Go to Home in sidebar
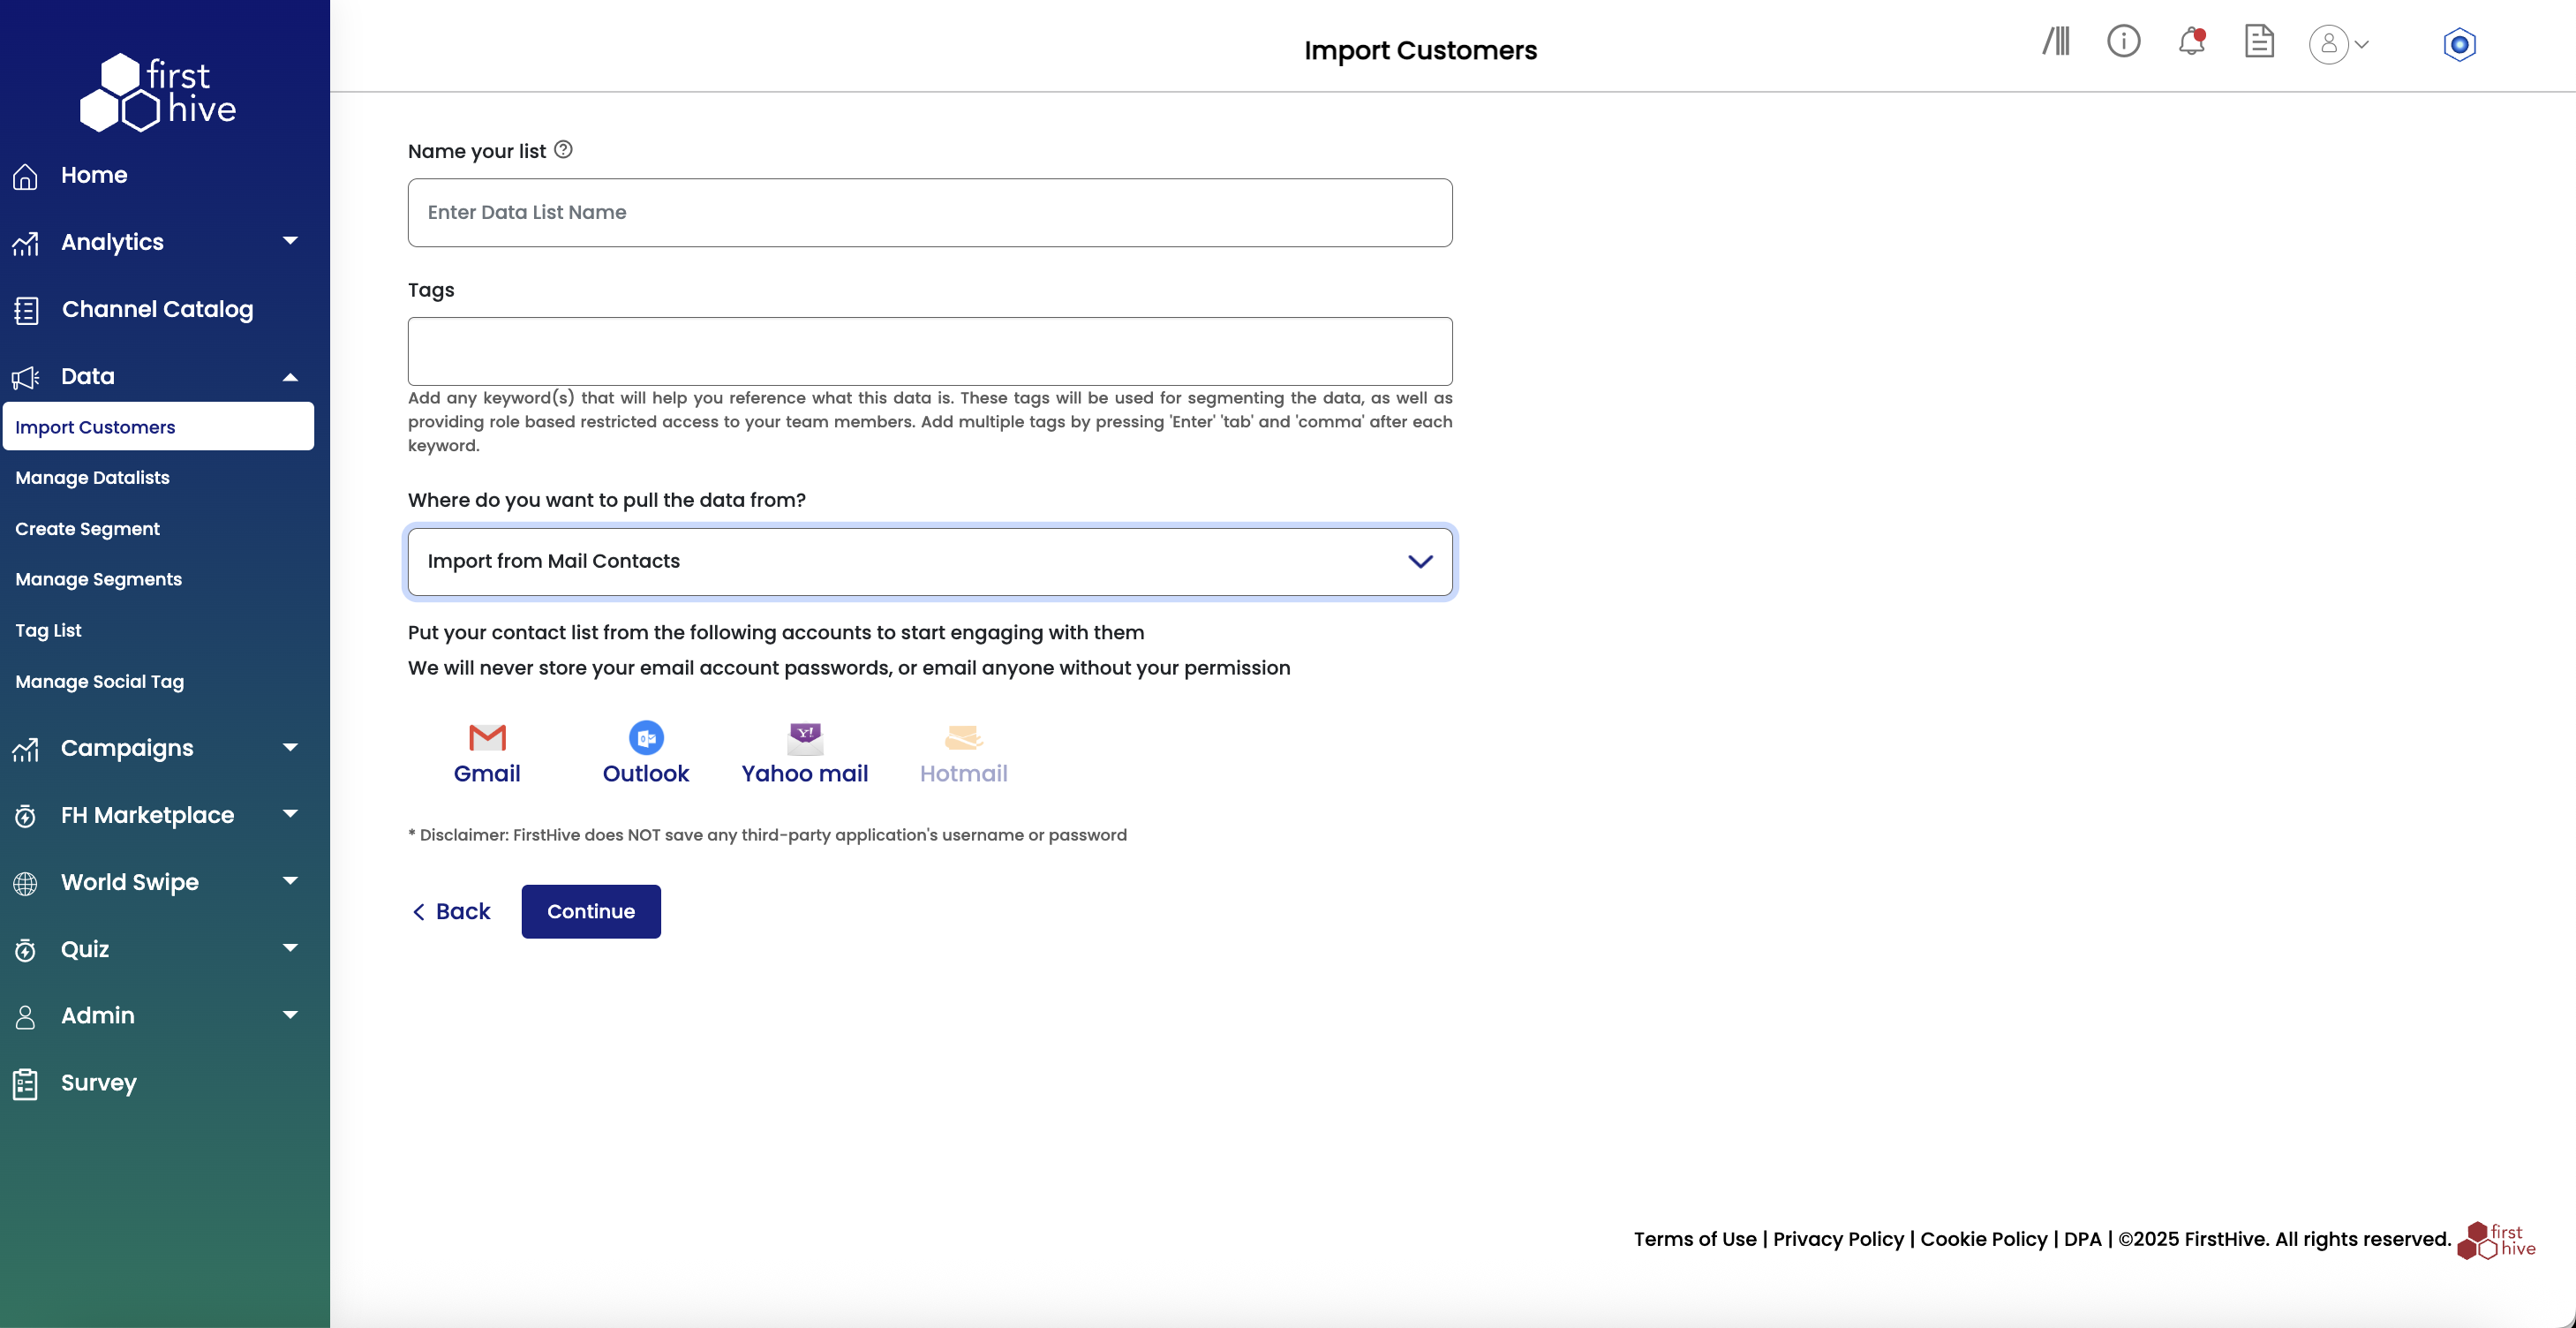 94,176
